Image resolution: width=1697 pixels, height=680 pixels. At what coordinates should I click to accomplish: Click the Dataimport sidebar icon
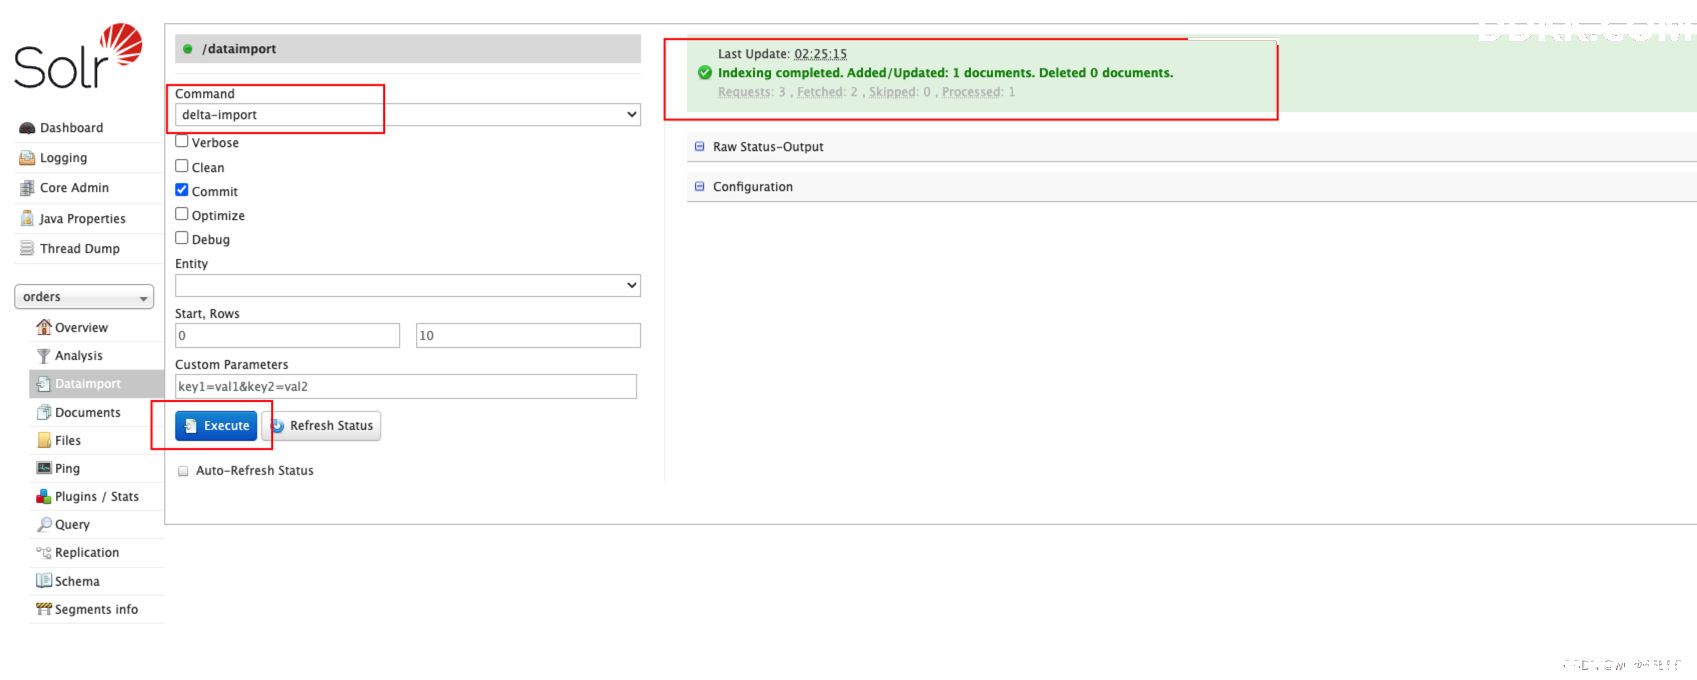tap(44, 383)
